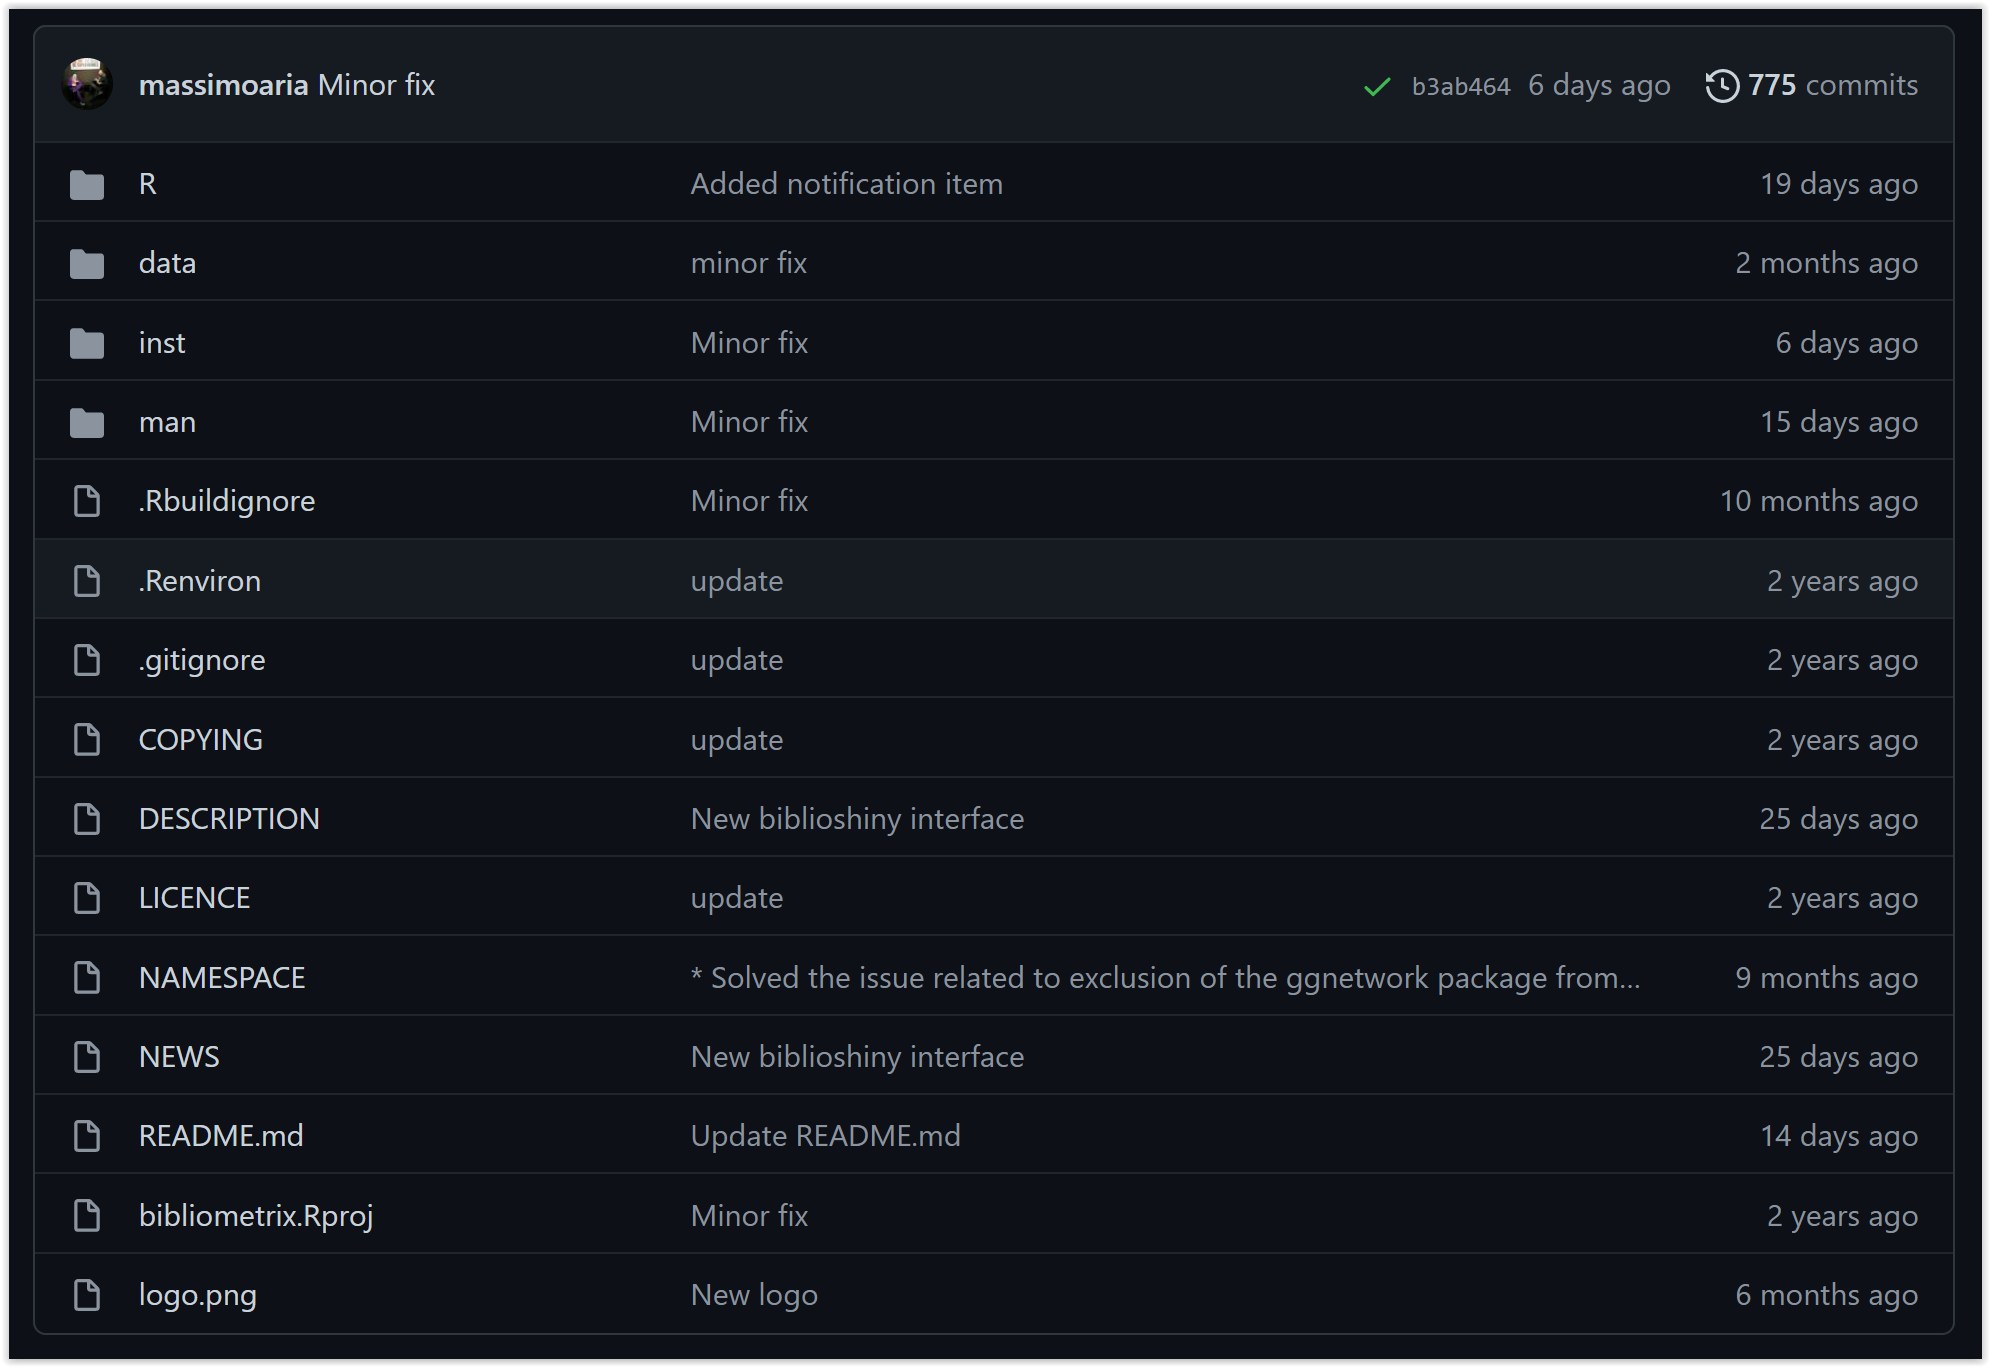Open the DESCRIPTION file
The width and height of the screenshot is (1990, 1367).
229,819
